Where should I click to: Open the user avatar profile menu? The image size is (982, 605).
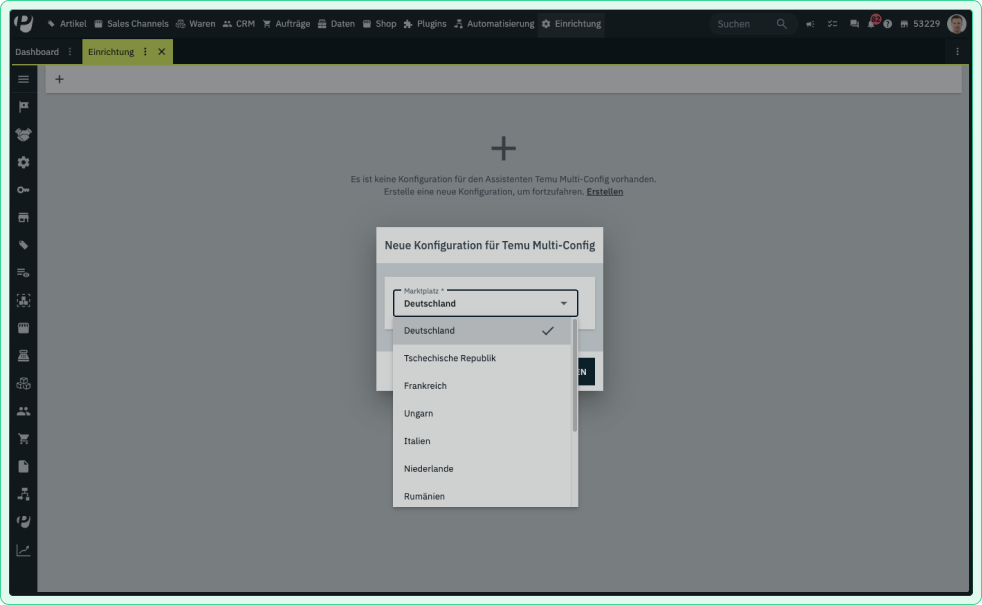click(x=956, y=24)
